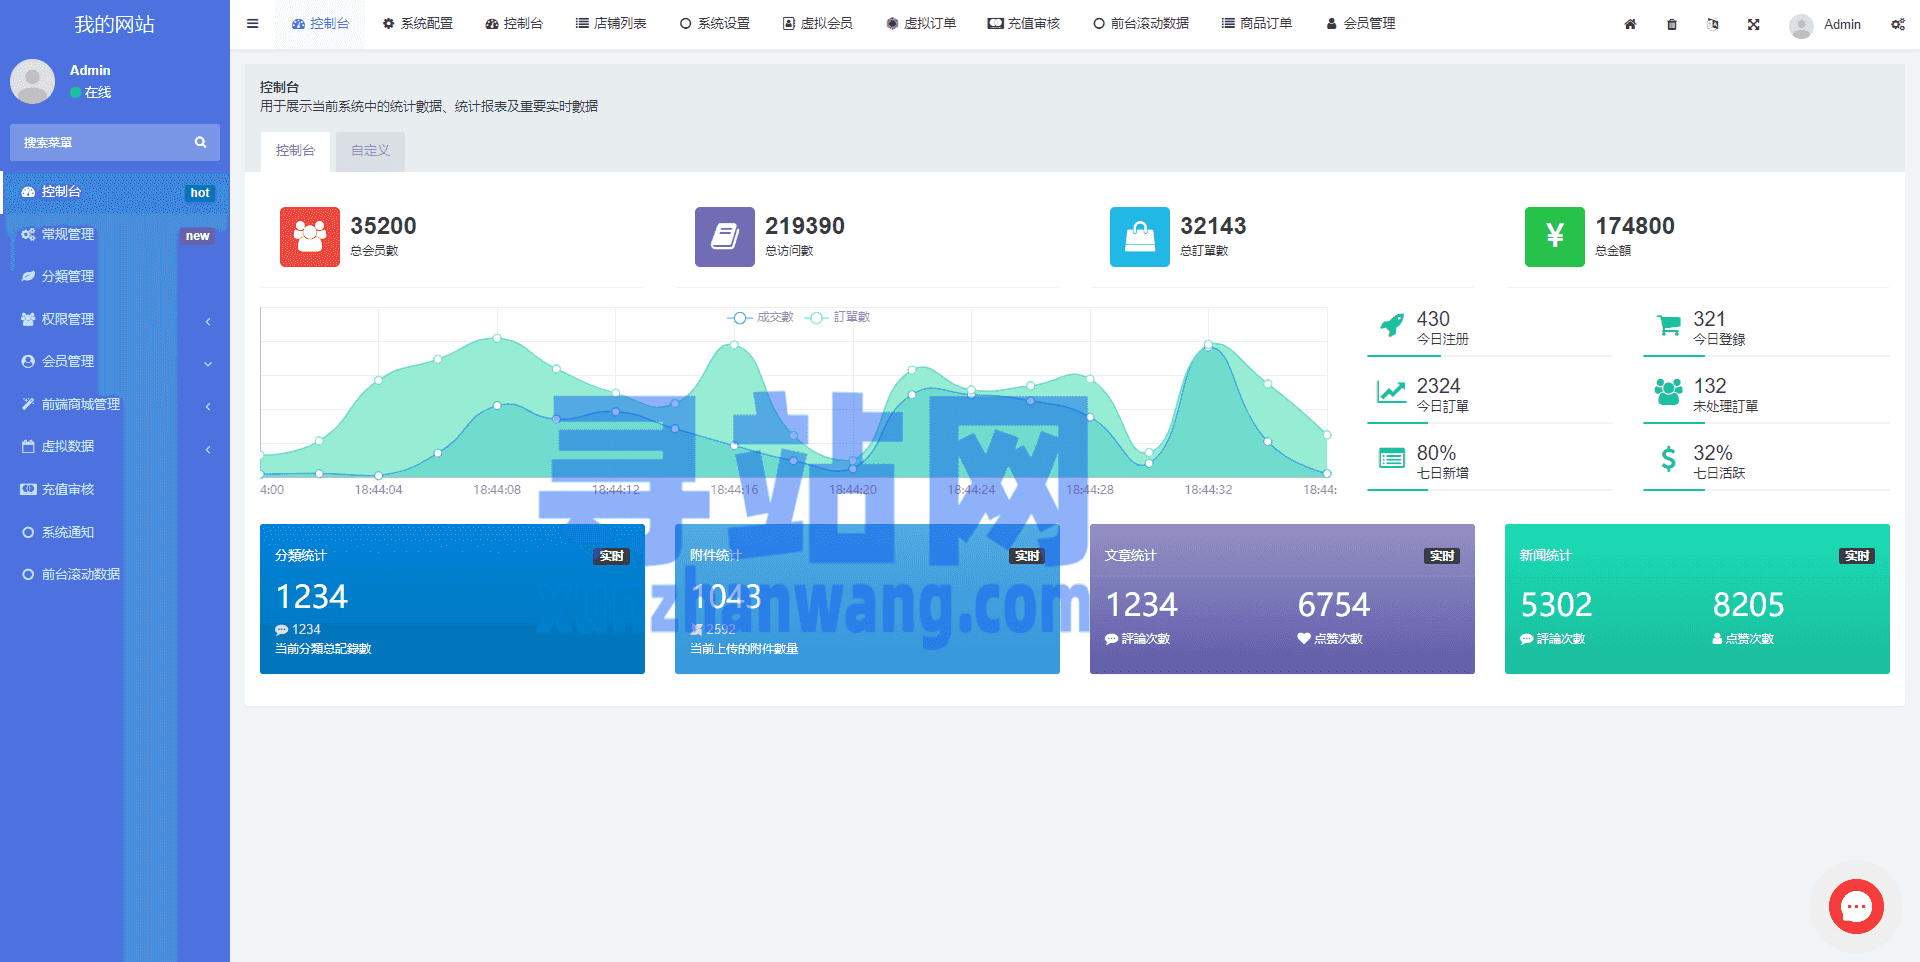Screen dimensions: 1920x962
Task: Click the green 总金额 yen swatch
Action: (1554, 237)
